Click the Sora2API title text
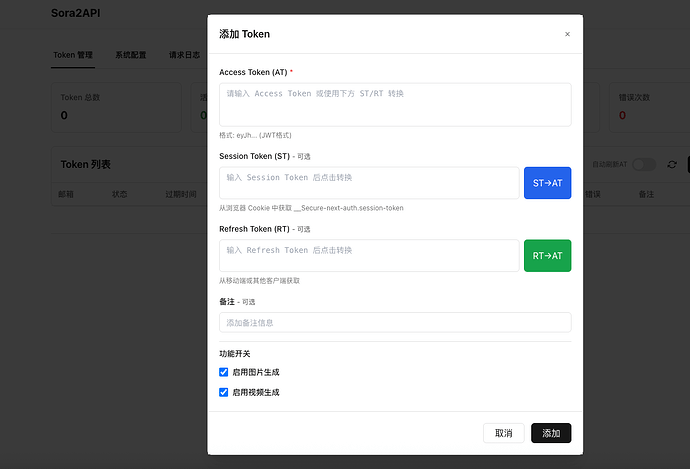690x469 pixels. point(76,13)
